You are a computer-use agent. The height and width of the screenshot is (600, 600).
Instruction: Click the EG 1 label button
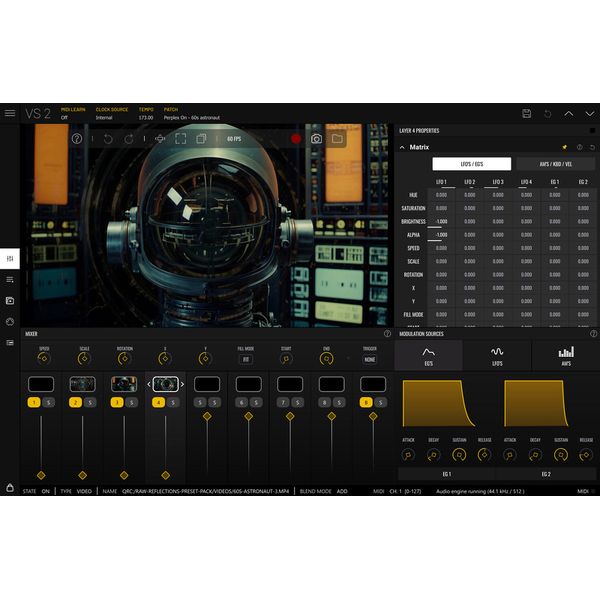click(447, 474)
